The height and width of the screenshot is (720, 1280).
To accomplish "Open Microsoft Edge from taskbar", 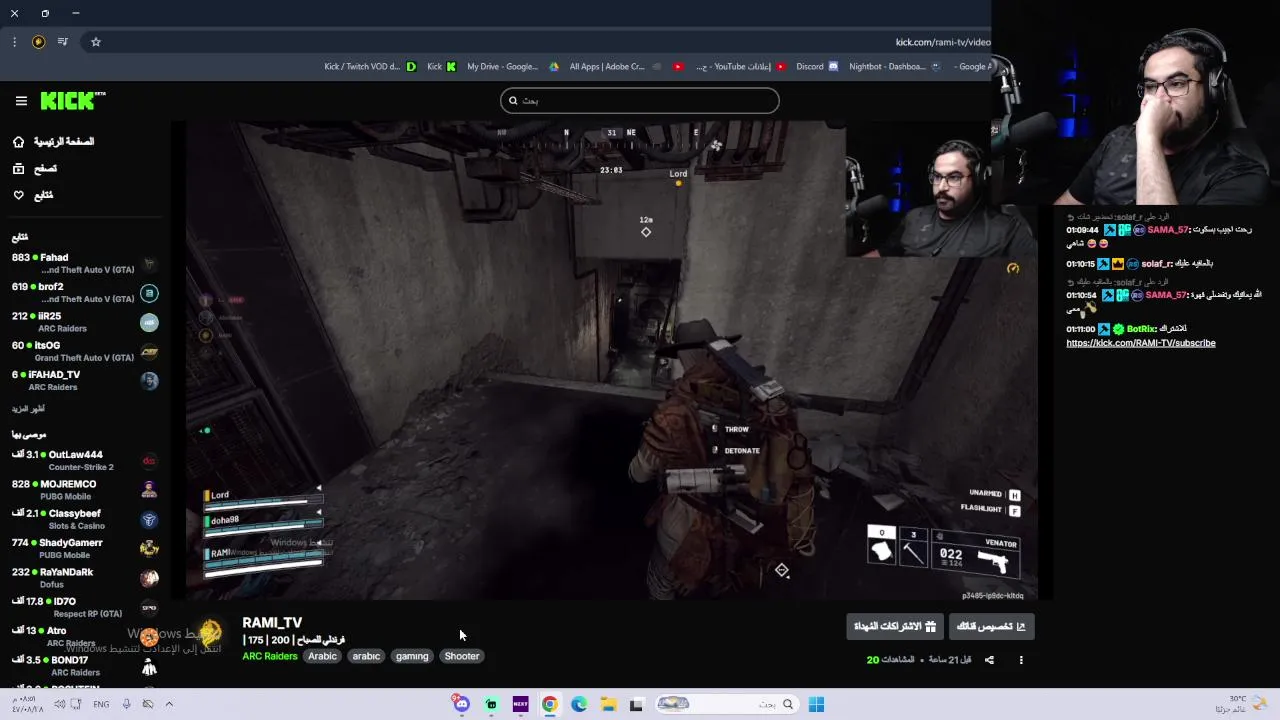I will [579, 704].
